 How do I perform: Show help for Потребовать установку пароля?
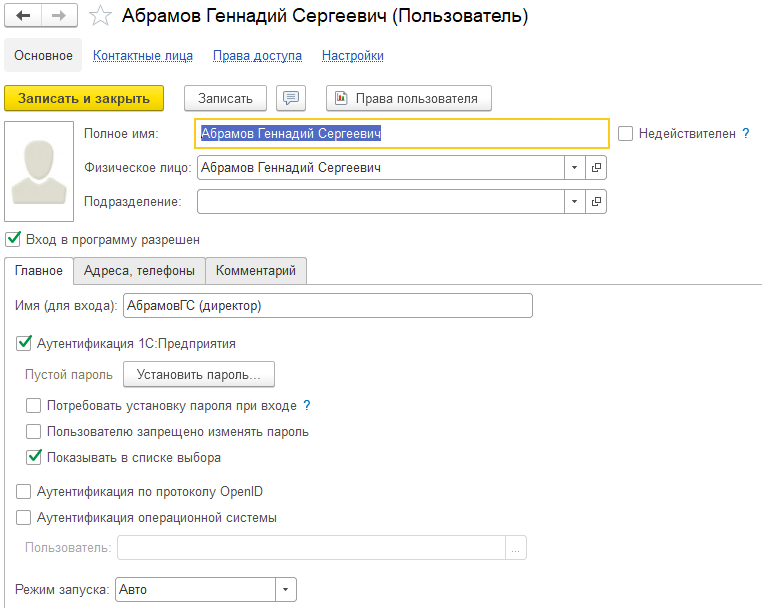click(307, 405)
